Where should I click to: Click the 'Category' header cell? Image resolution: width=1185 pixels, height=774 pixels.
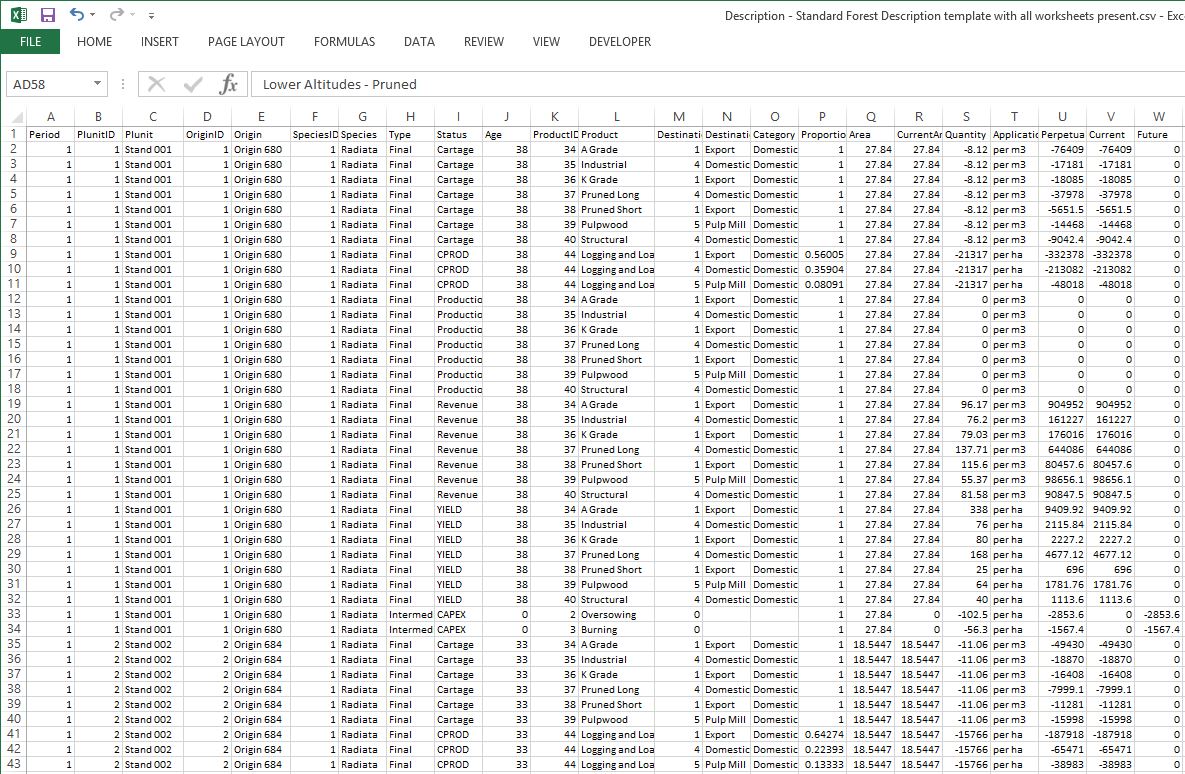(x=775, y=135)
